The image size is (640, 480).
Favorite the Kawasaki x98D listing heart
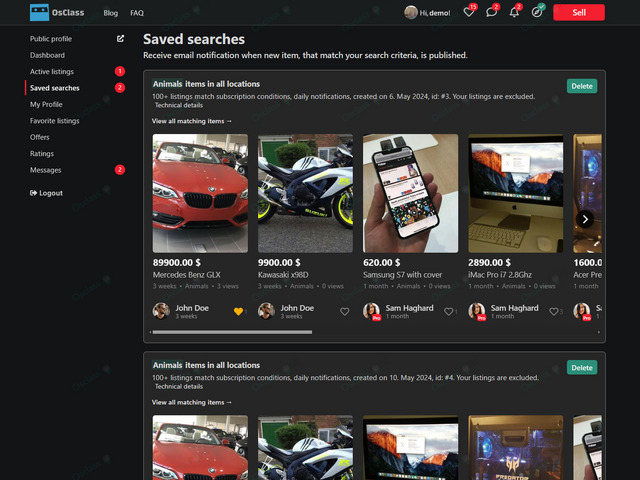344,311
